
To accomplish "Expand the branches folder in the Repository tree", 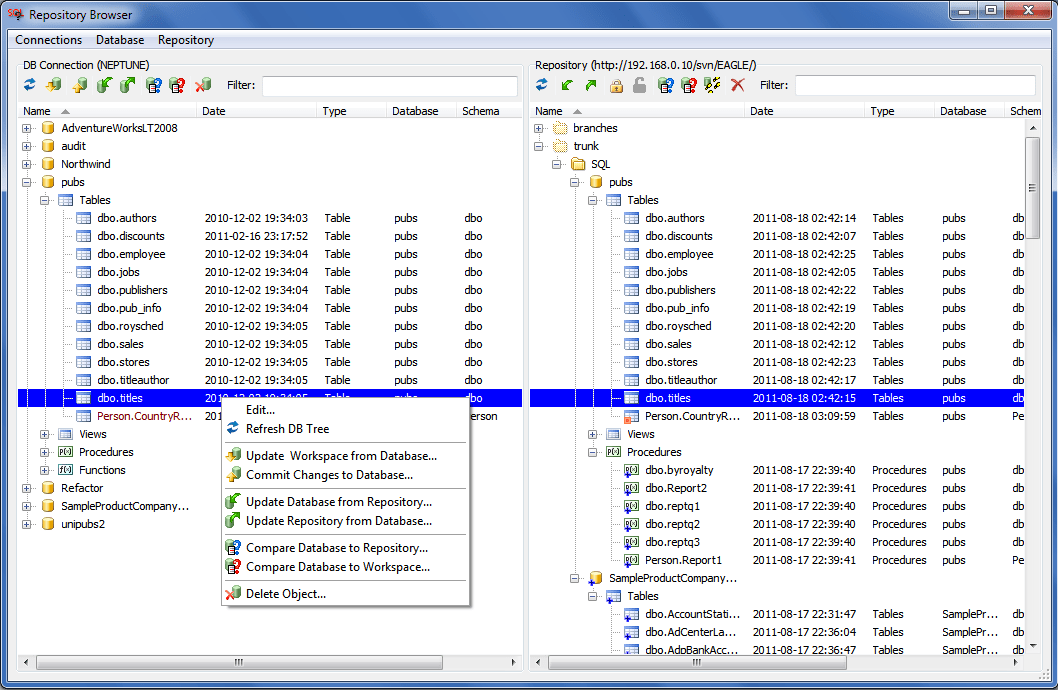I will point(539,128).
